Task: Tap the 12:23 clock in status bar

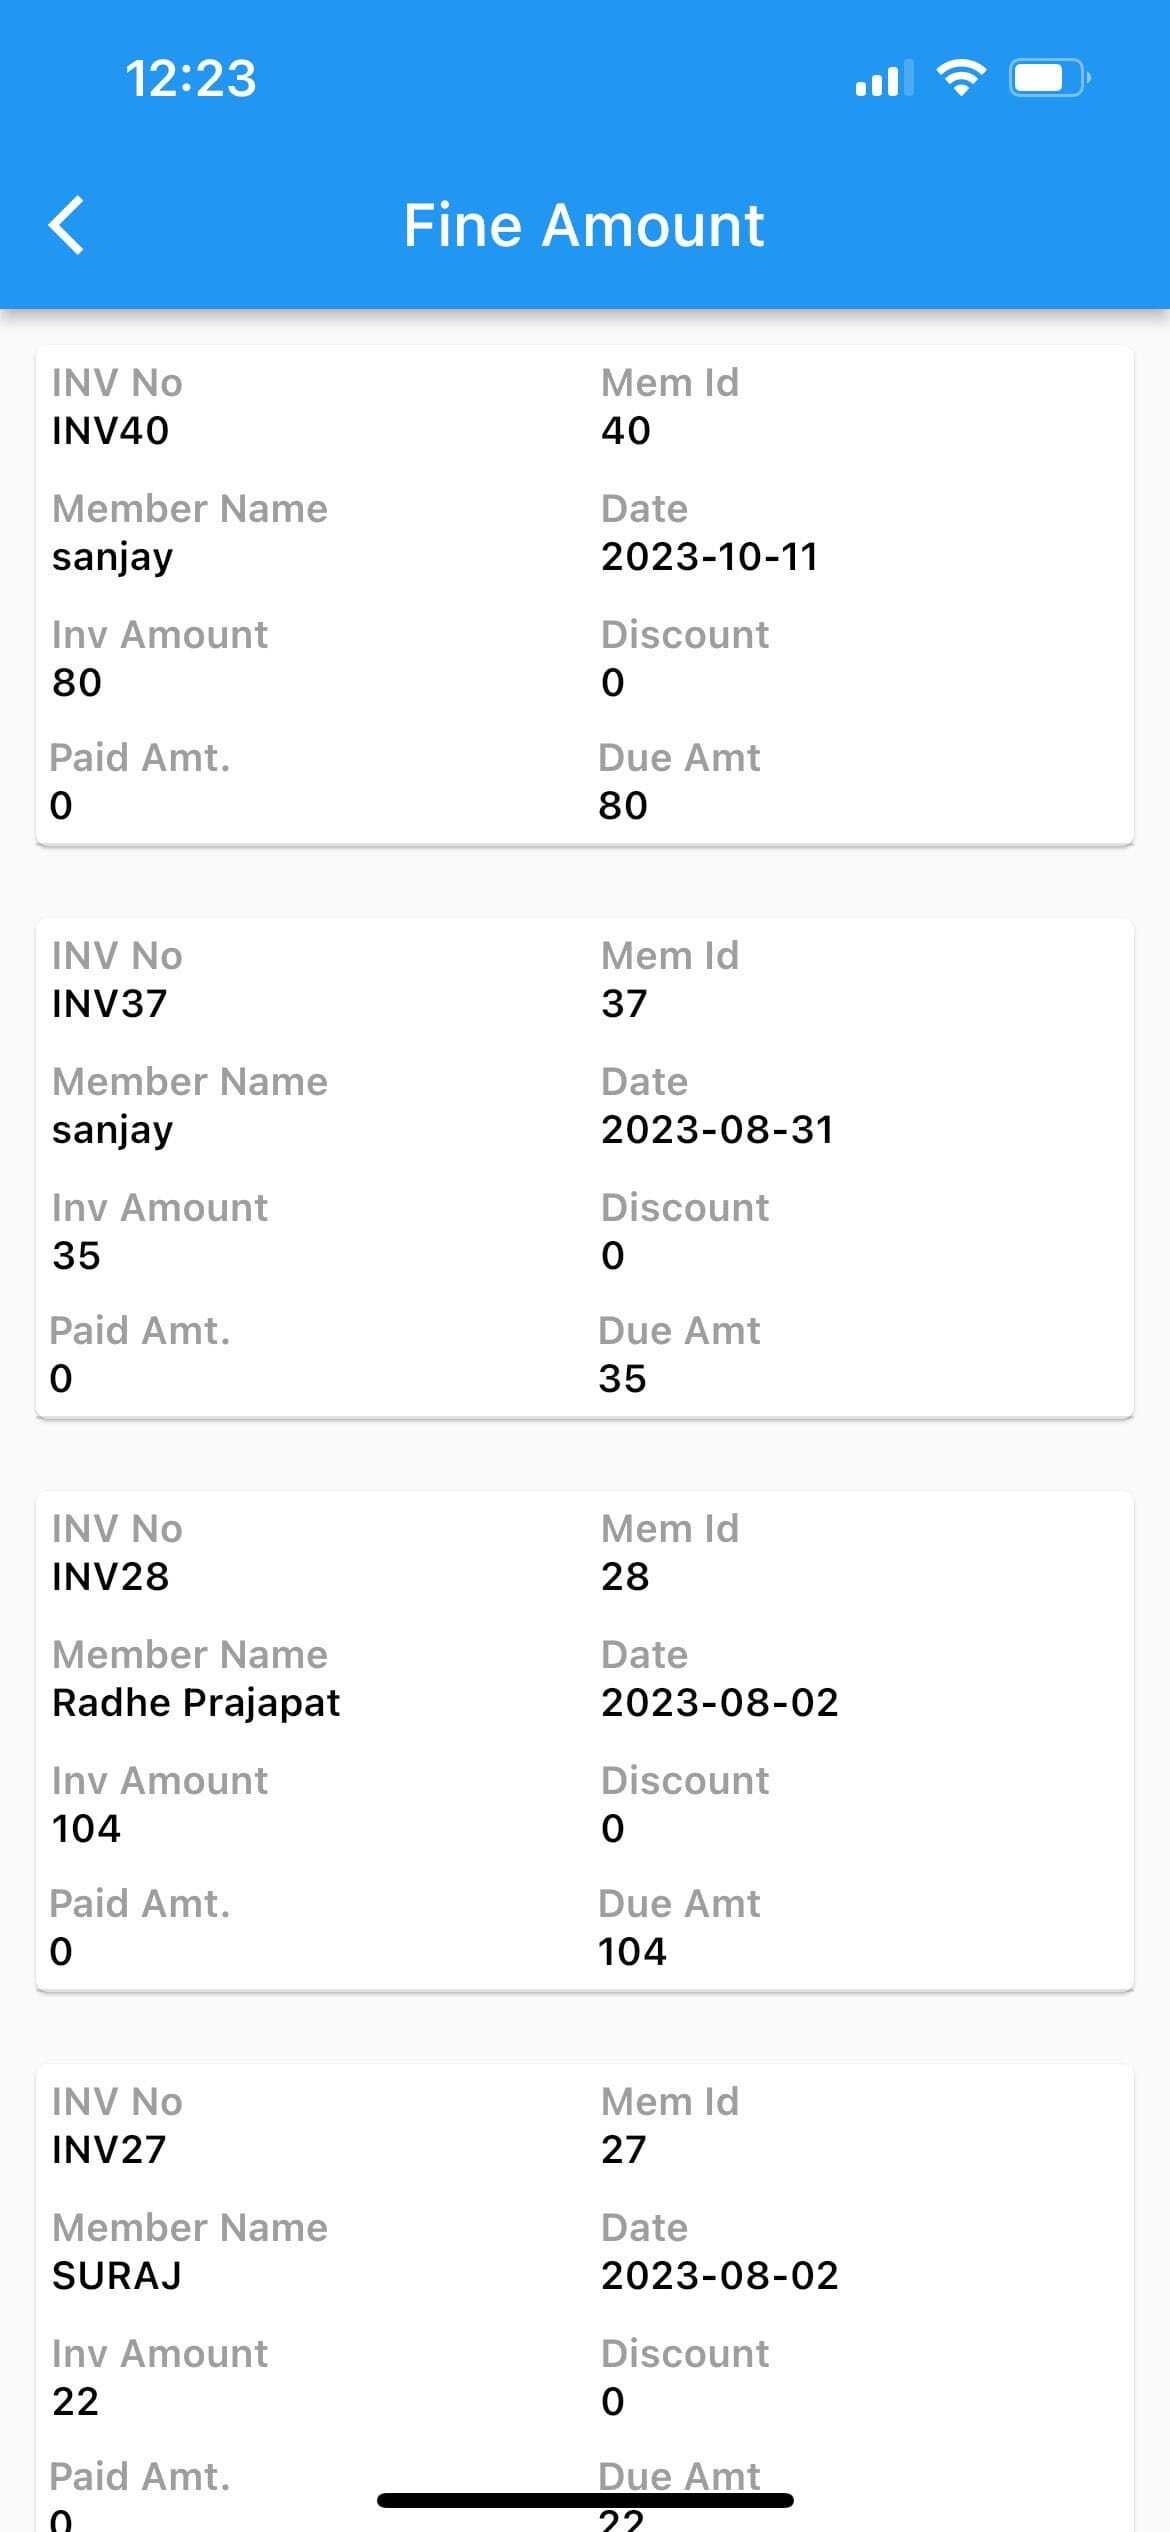Action: 190,78
